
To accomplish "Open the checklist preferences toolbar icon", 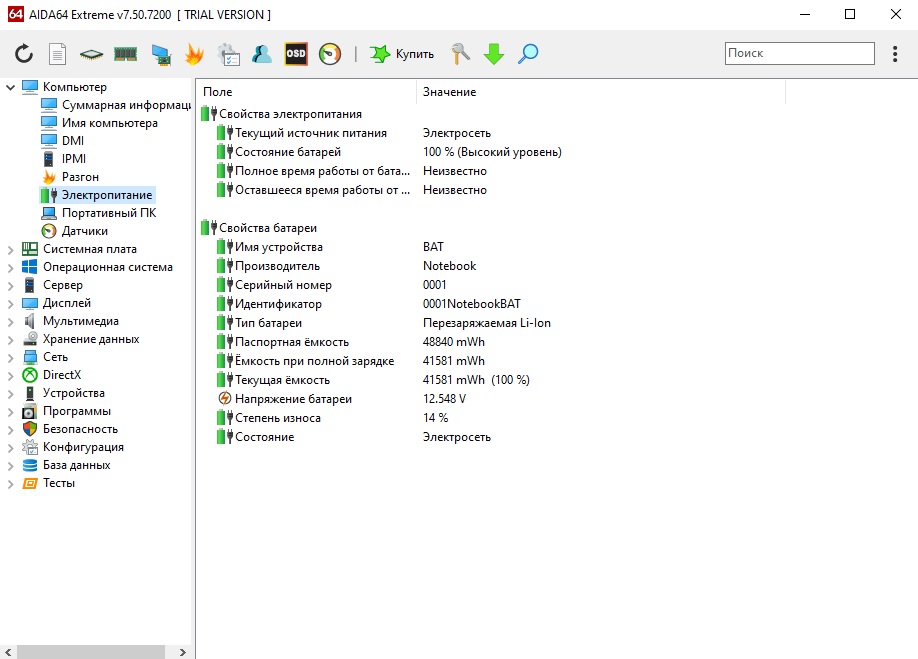I will [x=228, y=54].
